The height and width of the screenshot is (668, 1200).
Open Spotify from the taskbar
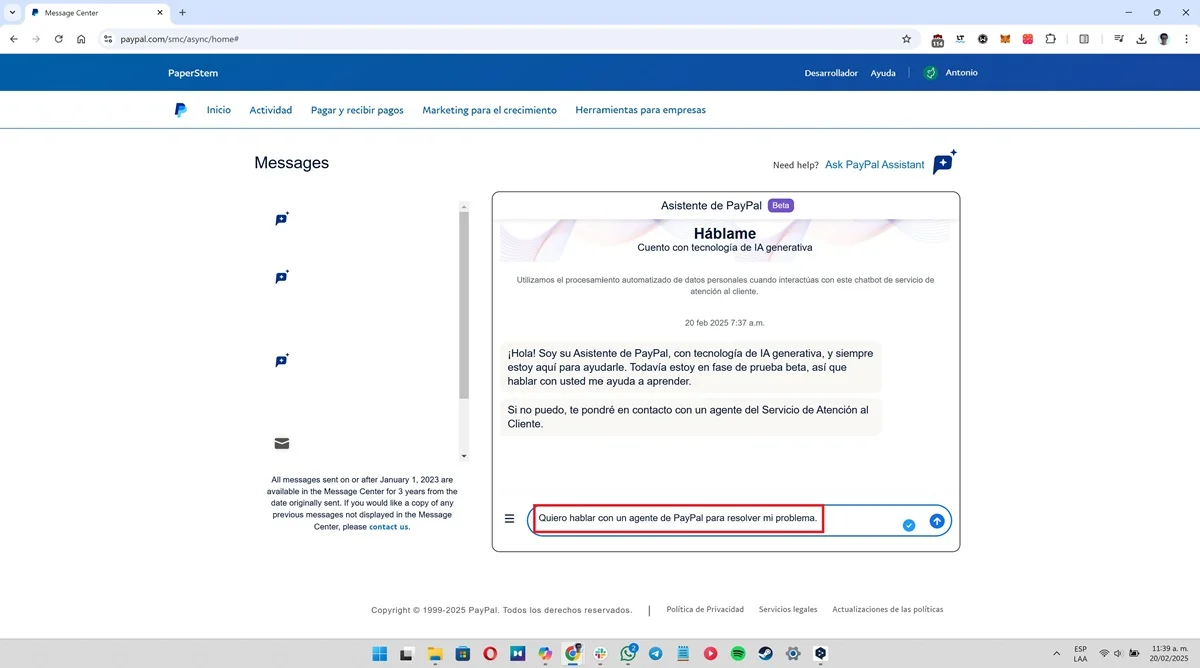point(737,653)
